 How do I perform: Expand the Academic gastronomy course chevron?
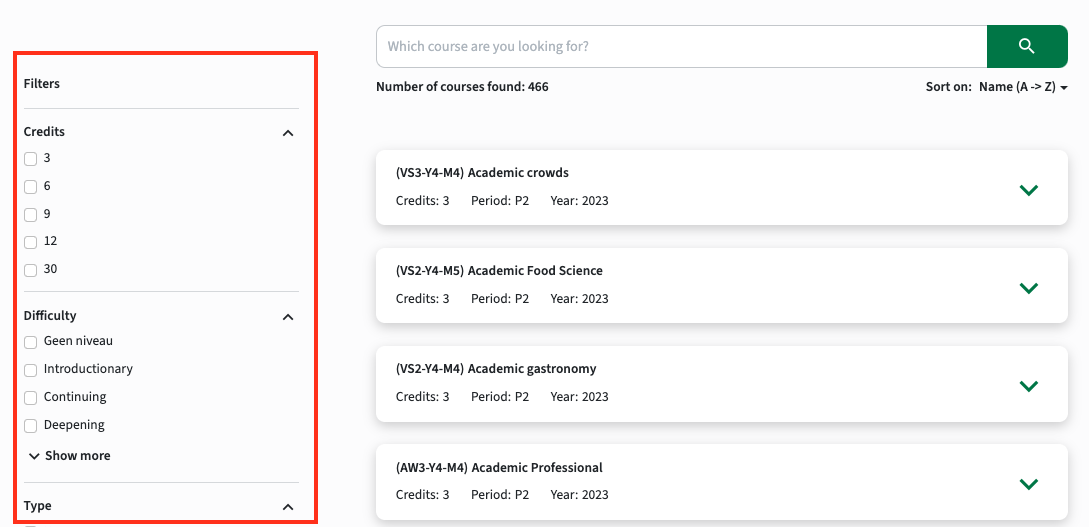pos(1028,385)
